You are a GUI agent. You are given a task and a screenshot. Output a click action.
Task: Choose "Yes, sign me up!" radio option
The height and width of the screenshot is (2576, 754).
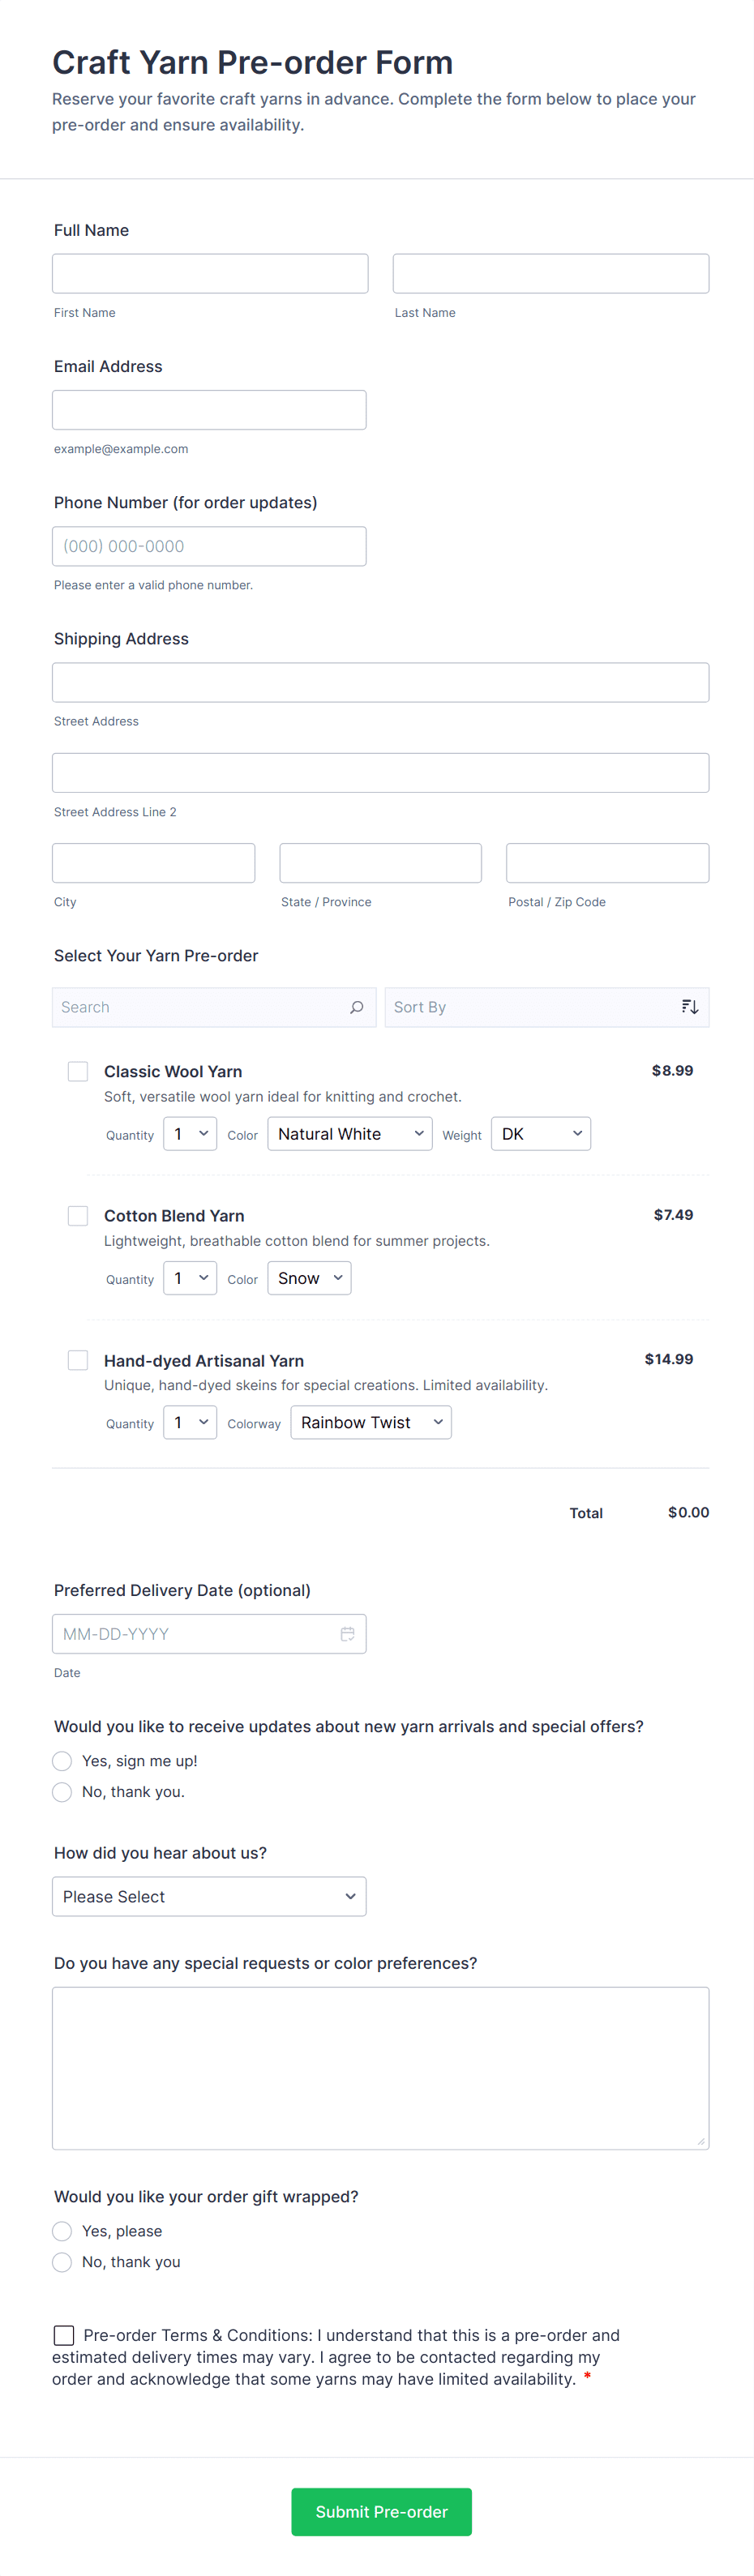pos(62,1761)
